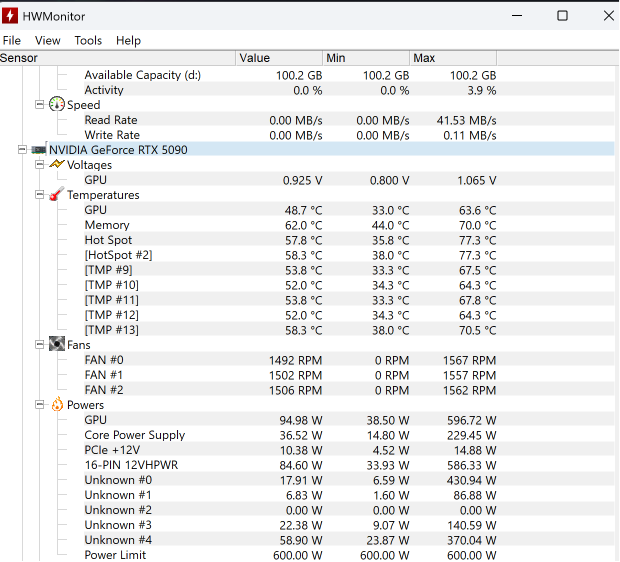
Task: Select the Fans group label
Action: tap(79, 345)
